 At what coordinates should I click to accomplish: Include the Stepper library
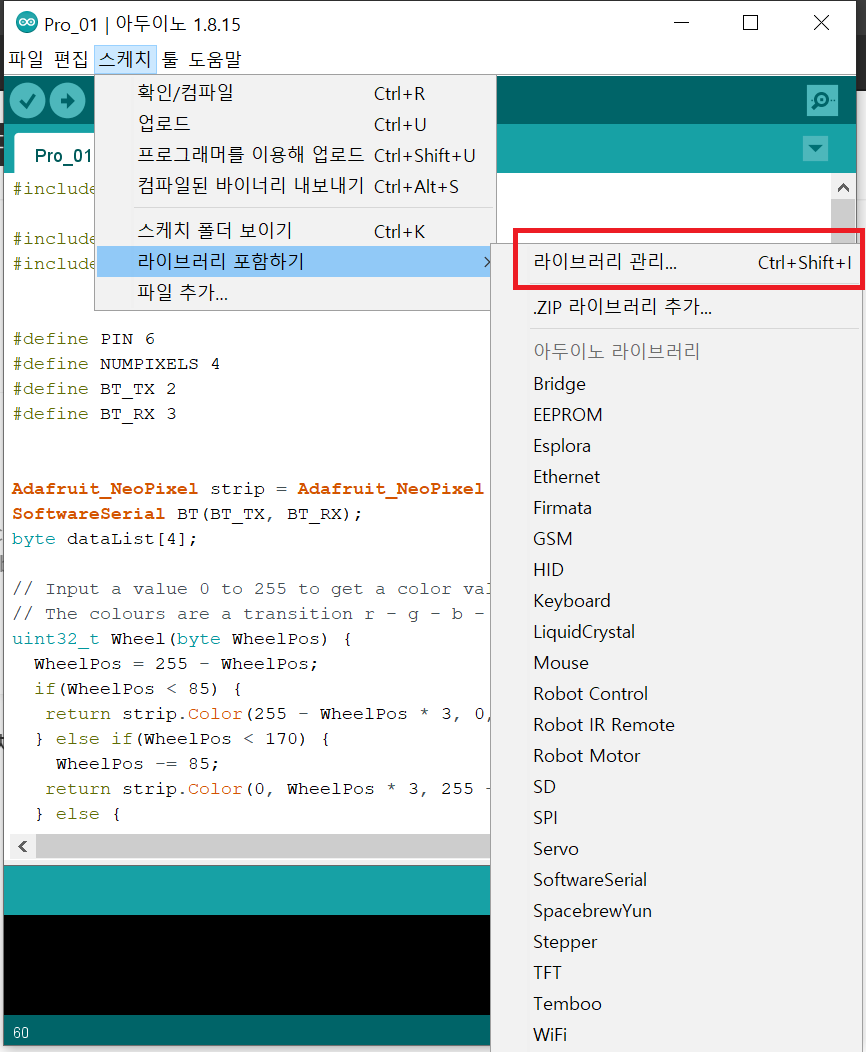(x=678, y=941)
